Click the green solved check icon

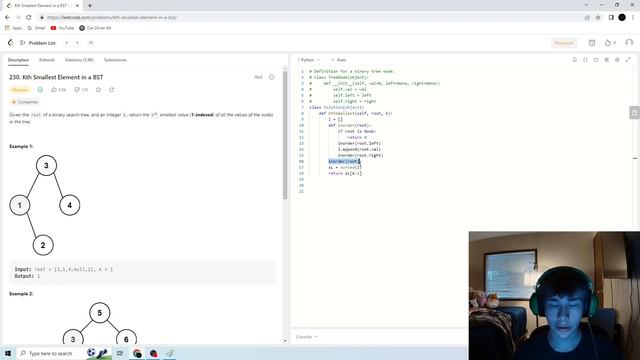(40, 90)
